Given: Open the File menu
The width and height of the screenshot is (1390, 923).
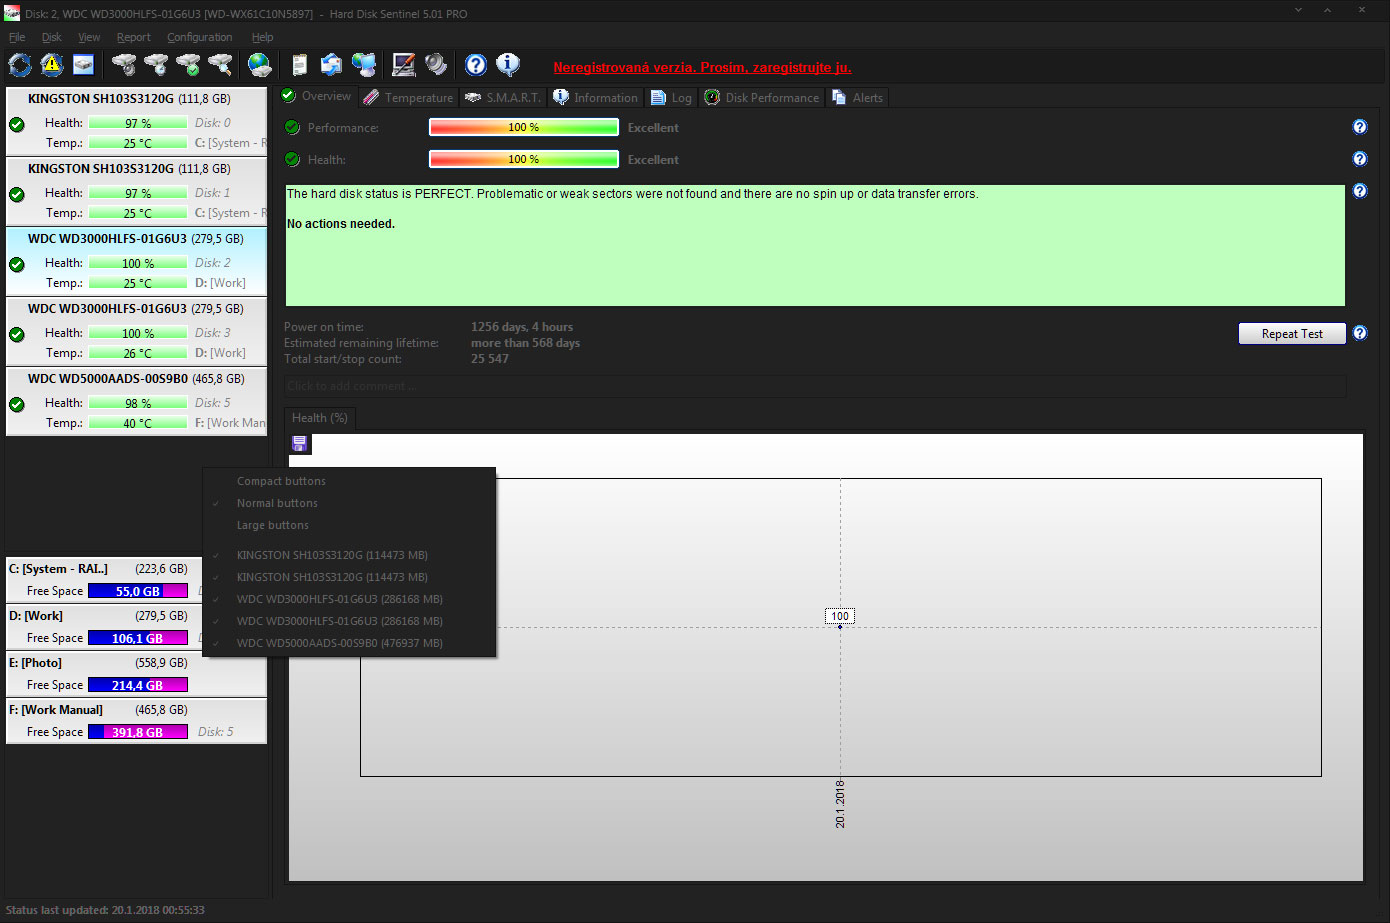Looking at the screenshot, I should tap(17, 37).
